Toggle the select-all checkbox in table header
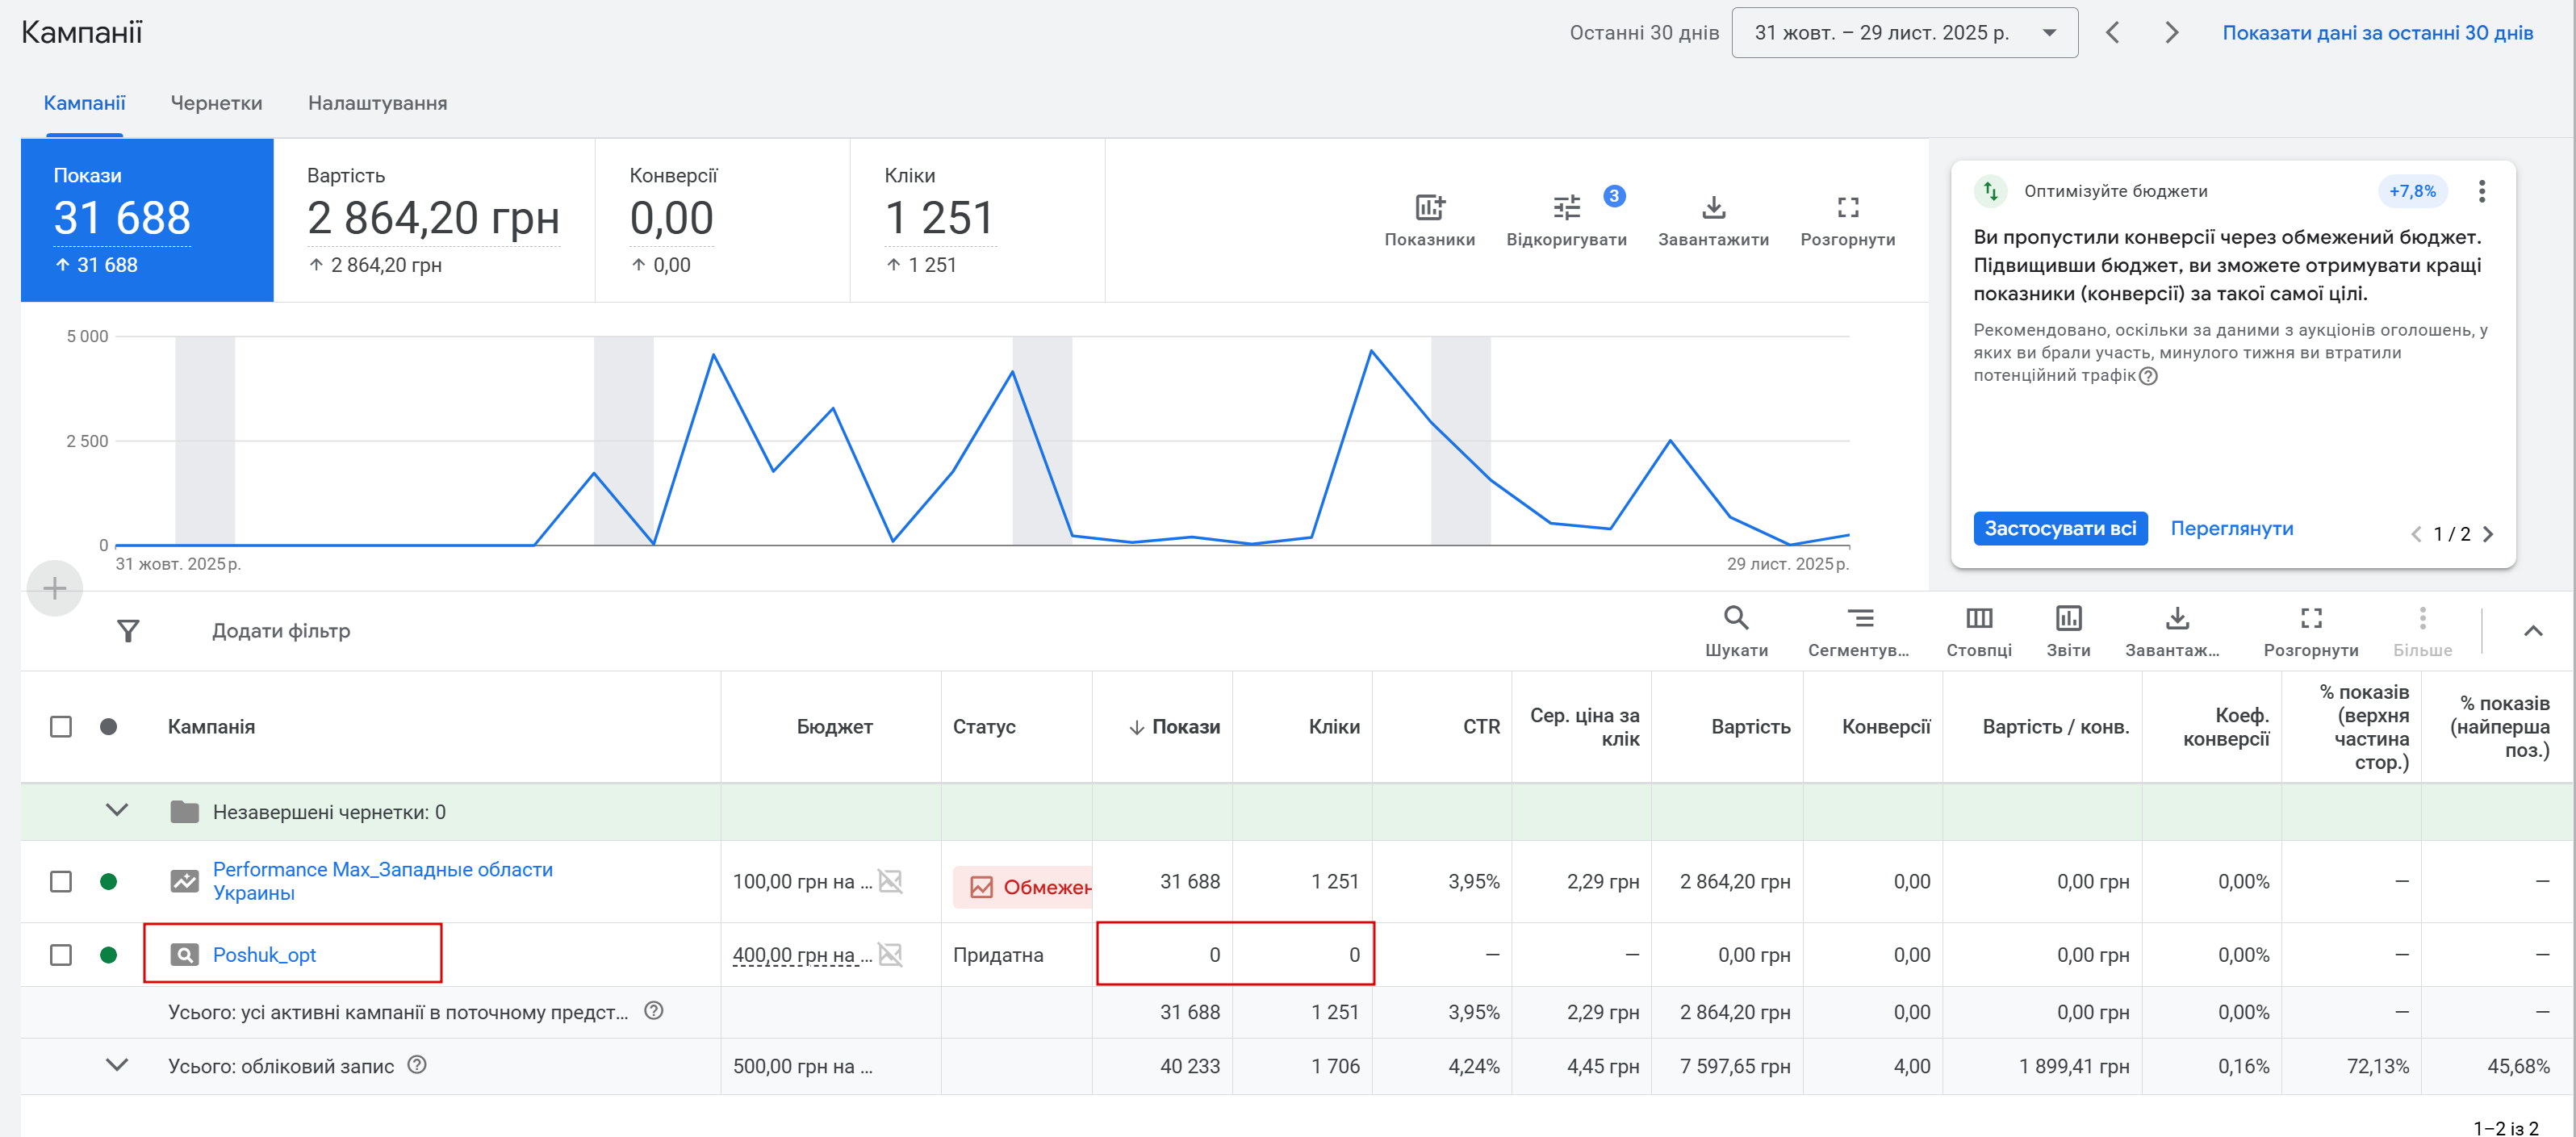Screen dimensions: 2576x1137 click(x=61, y=727)
